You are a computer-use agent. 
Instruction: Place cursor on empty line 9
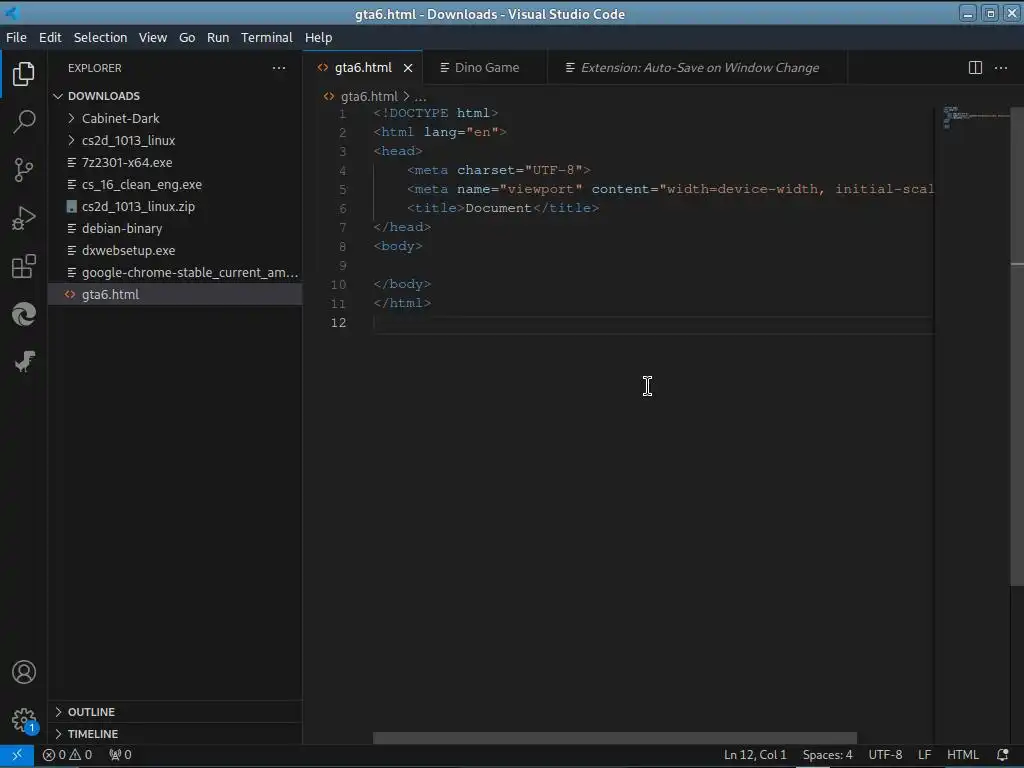[653, 266]
